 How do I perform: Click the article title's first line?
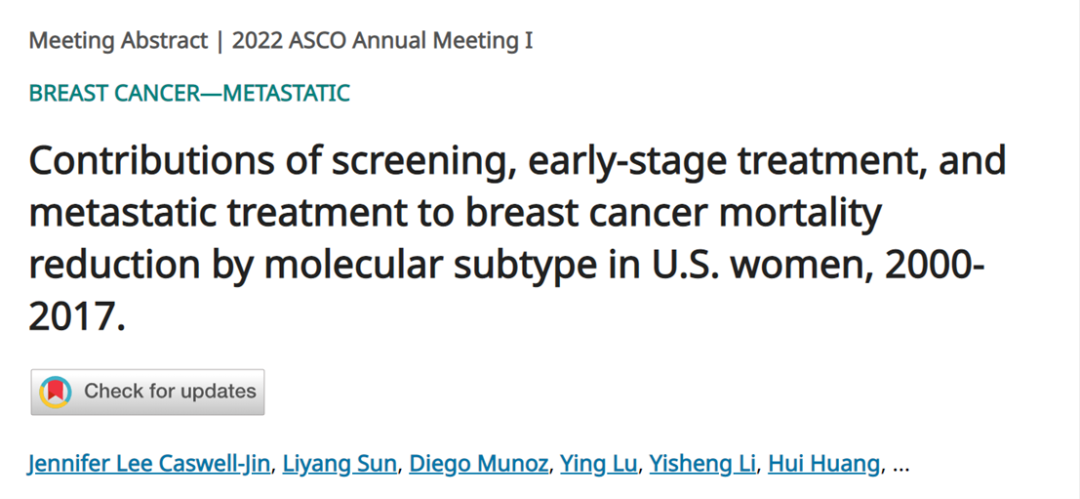pos(517,163)
